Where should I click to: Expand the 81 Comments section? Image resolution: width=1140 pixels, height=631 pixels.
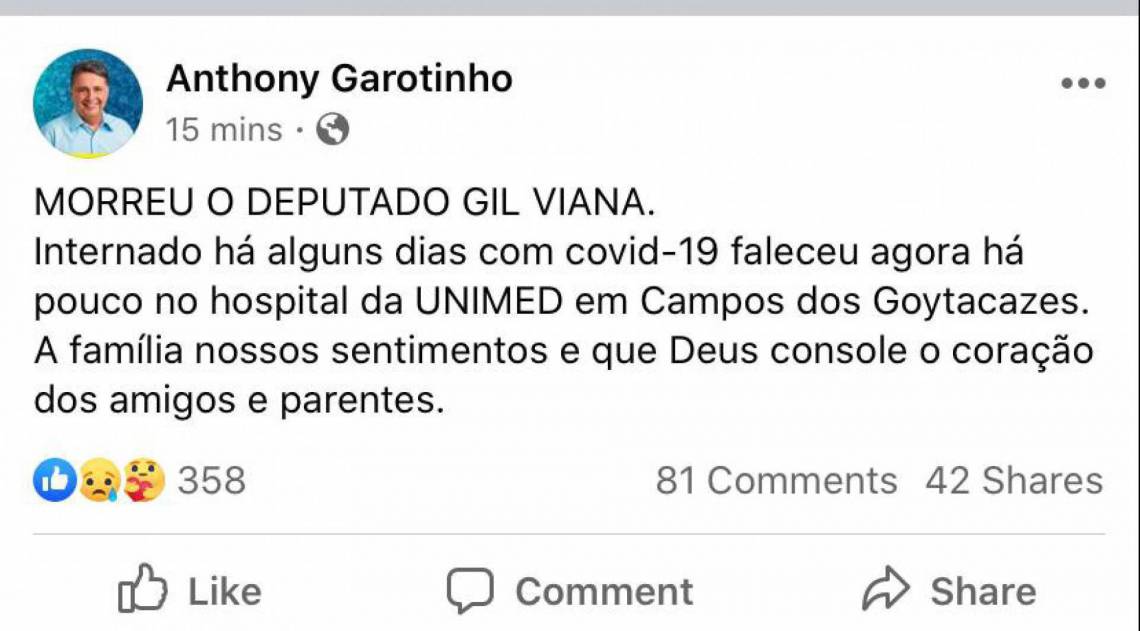coord(778,481)
